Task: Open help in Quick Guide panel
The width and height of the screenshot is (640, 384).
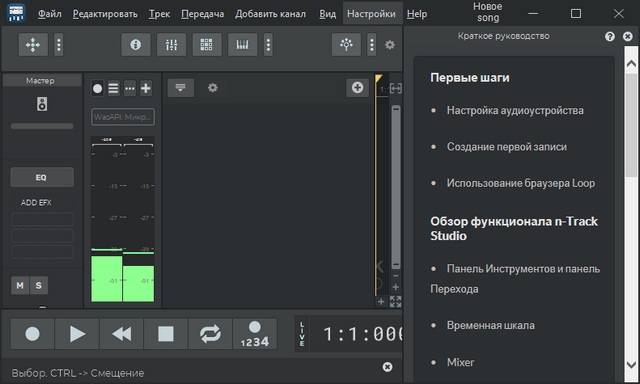Action: [x=610, y=37]
